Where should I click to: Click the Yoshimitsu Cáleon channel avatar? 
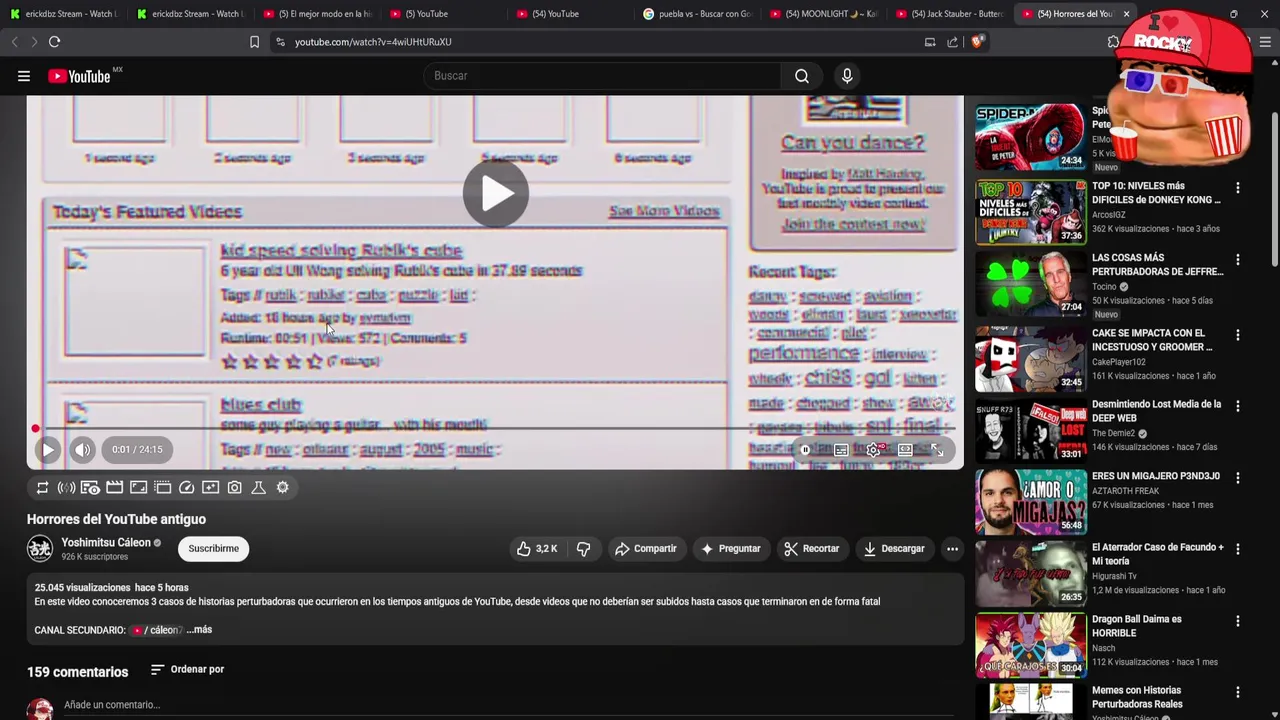point(40,549)
